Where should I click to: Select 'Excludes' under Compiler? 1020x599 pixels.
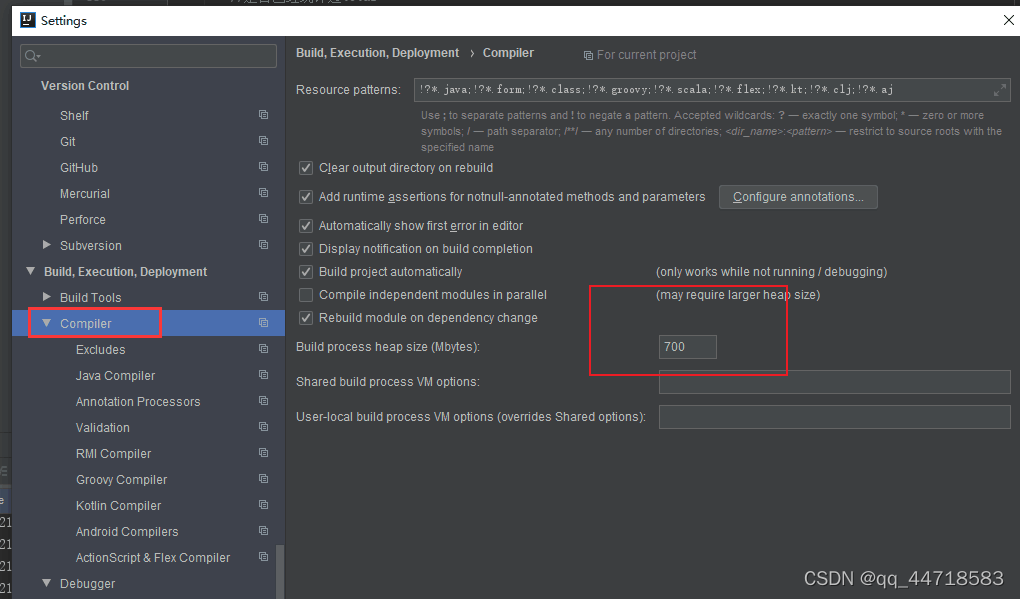100,349
